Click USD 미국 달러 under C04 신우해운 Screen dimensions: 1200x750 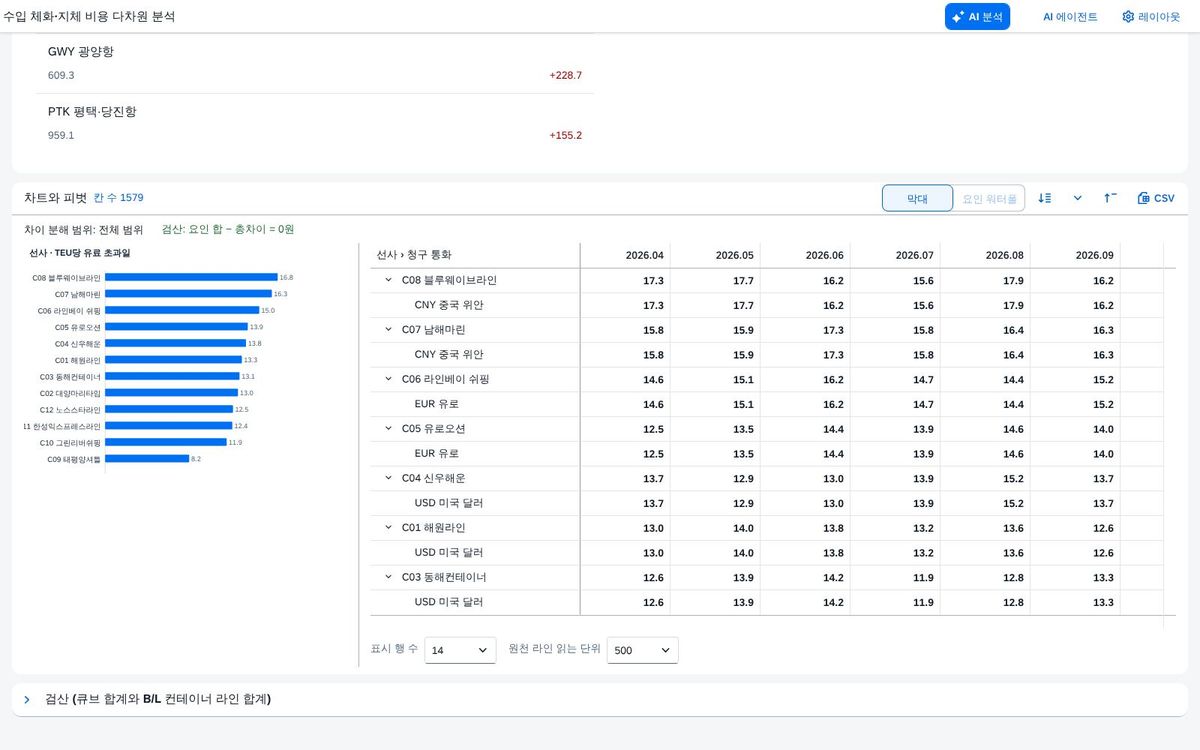tap(449, 503)
